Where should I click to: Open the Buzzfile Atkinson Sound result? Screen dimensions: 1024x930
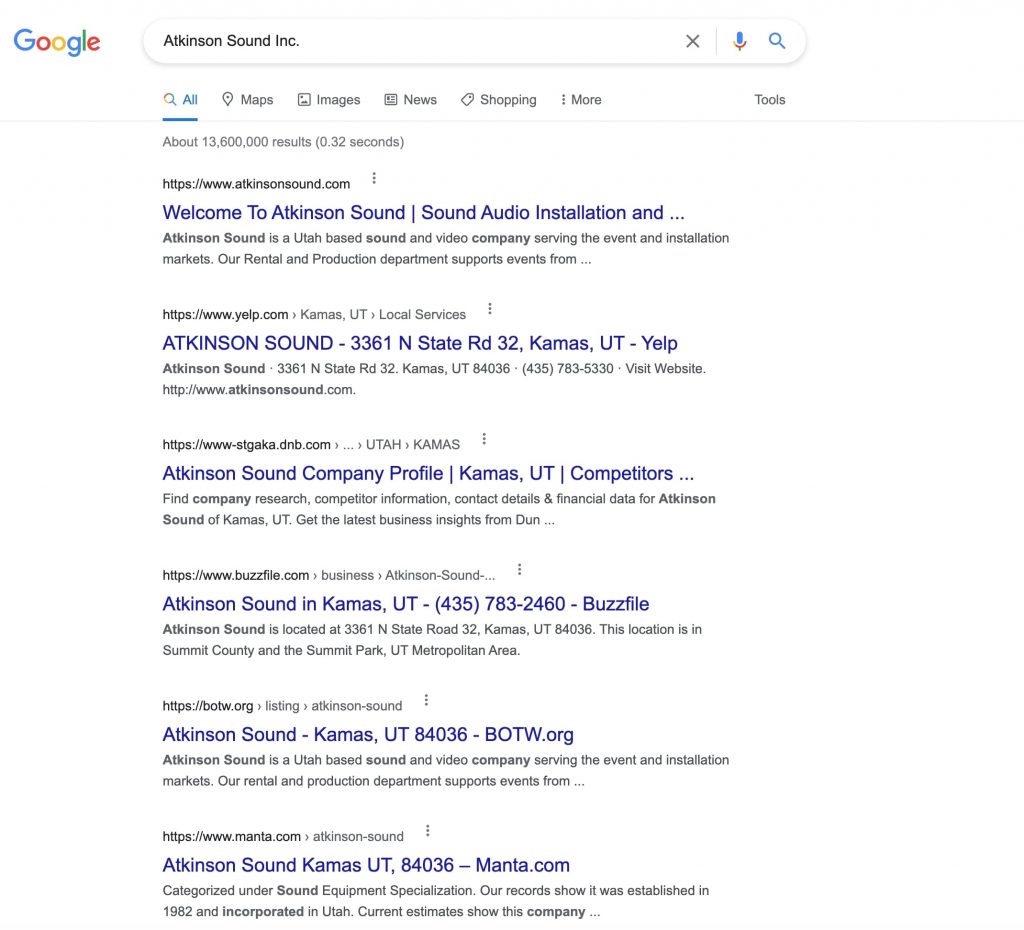(406, 604)
